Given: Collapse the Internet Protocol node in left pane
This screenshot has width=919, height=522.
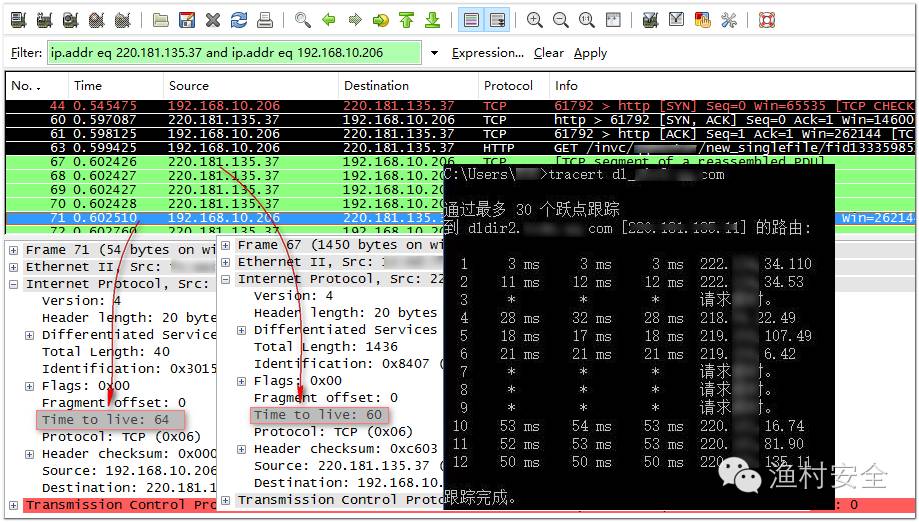Looking at the screenshot, I should click(14, 284).
